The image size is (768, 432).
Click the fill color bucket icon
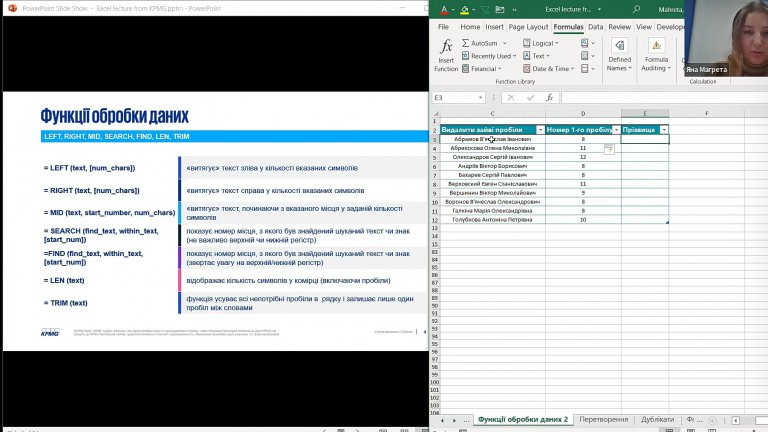pos(464,9)
